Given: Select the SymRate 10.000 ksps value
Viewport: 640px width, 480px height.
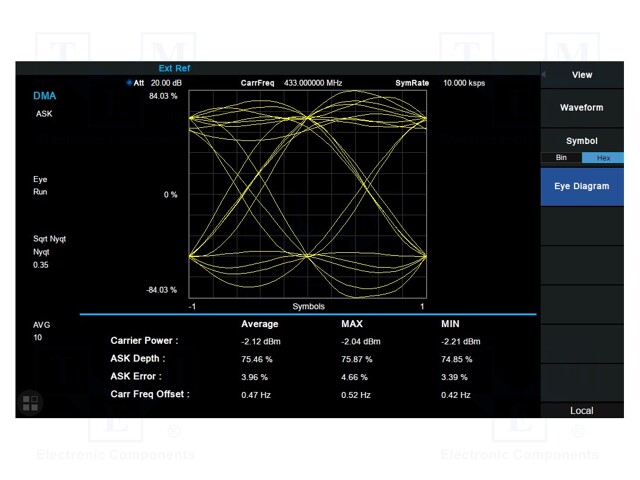Looking at the screenshot, I should (463, 83).
